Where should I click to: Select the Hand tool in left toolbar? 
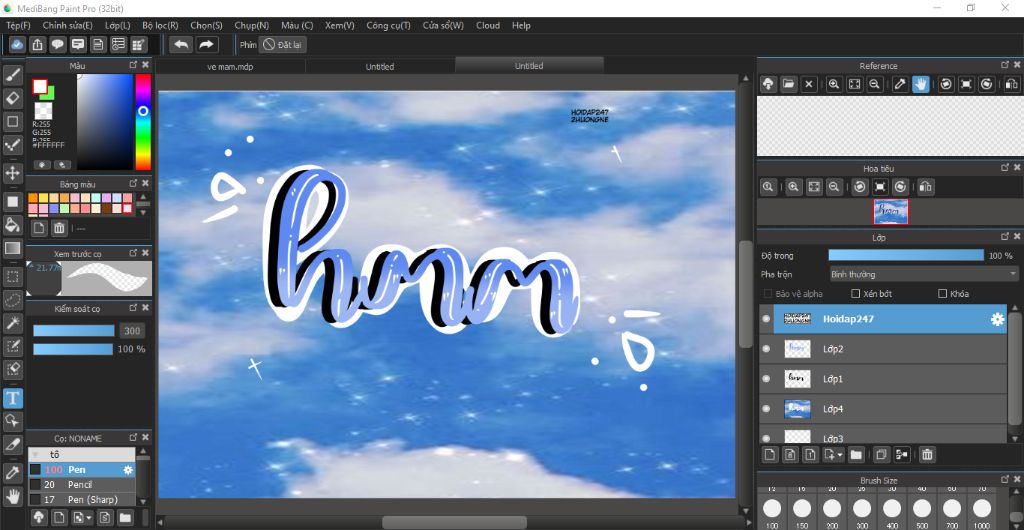pos(12,496)
